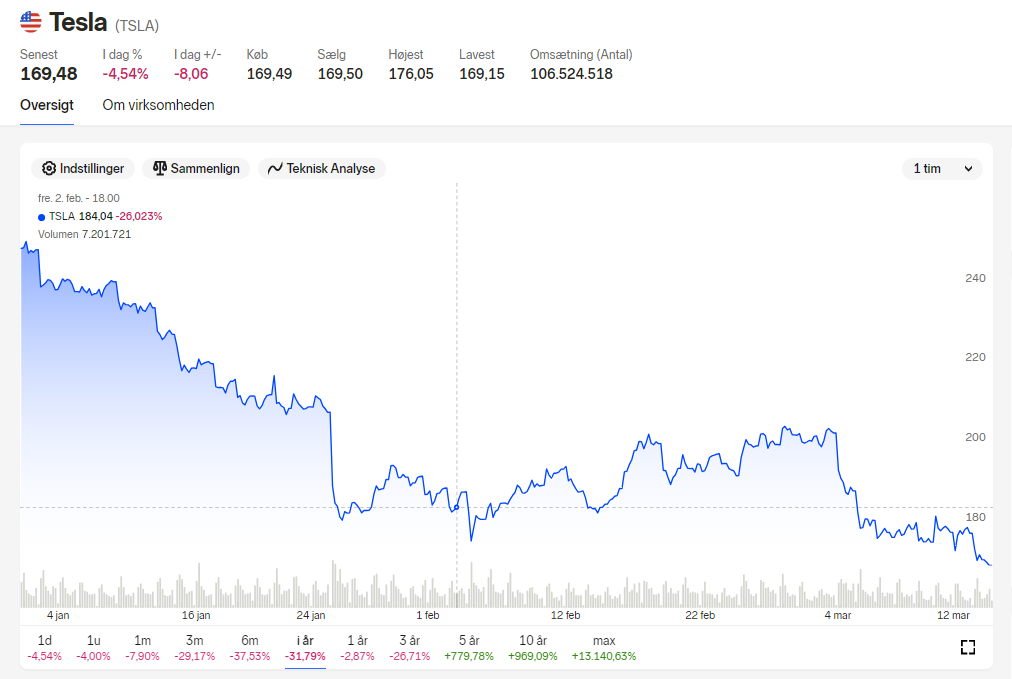Switch to the Om virksomheden tab
This screenshot has width=1012, height=679.
[158, 105]
